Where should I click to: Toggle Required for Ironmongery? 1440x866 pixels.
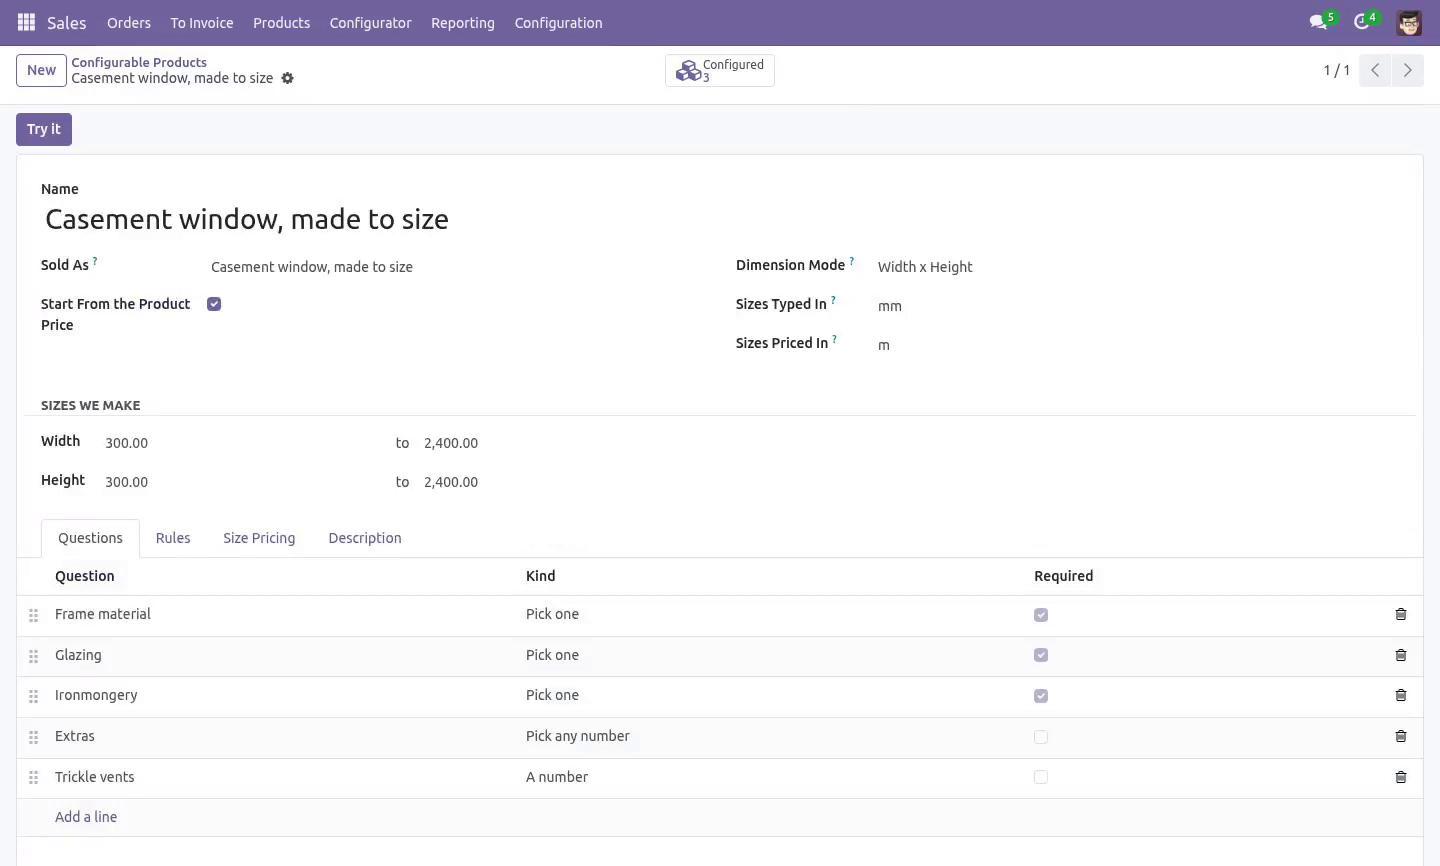1041,696
